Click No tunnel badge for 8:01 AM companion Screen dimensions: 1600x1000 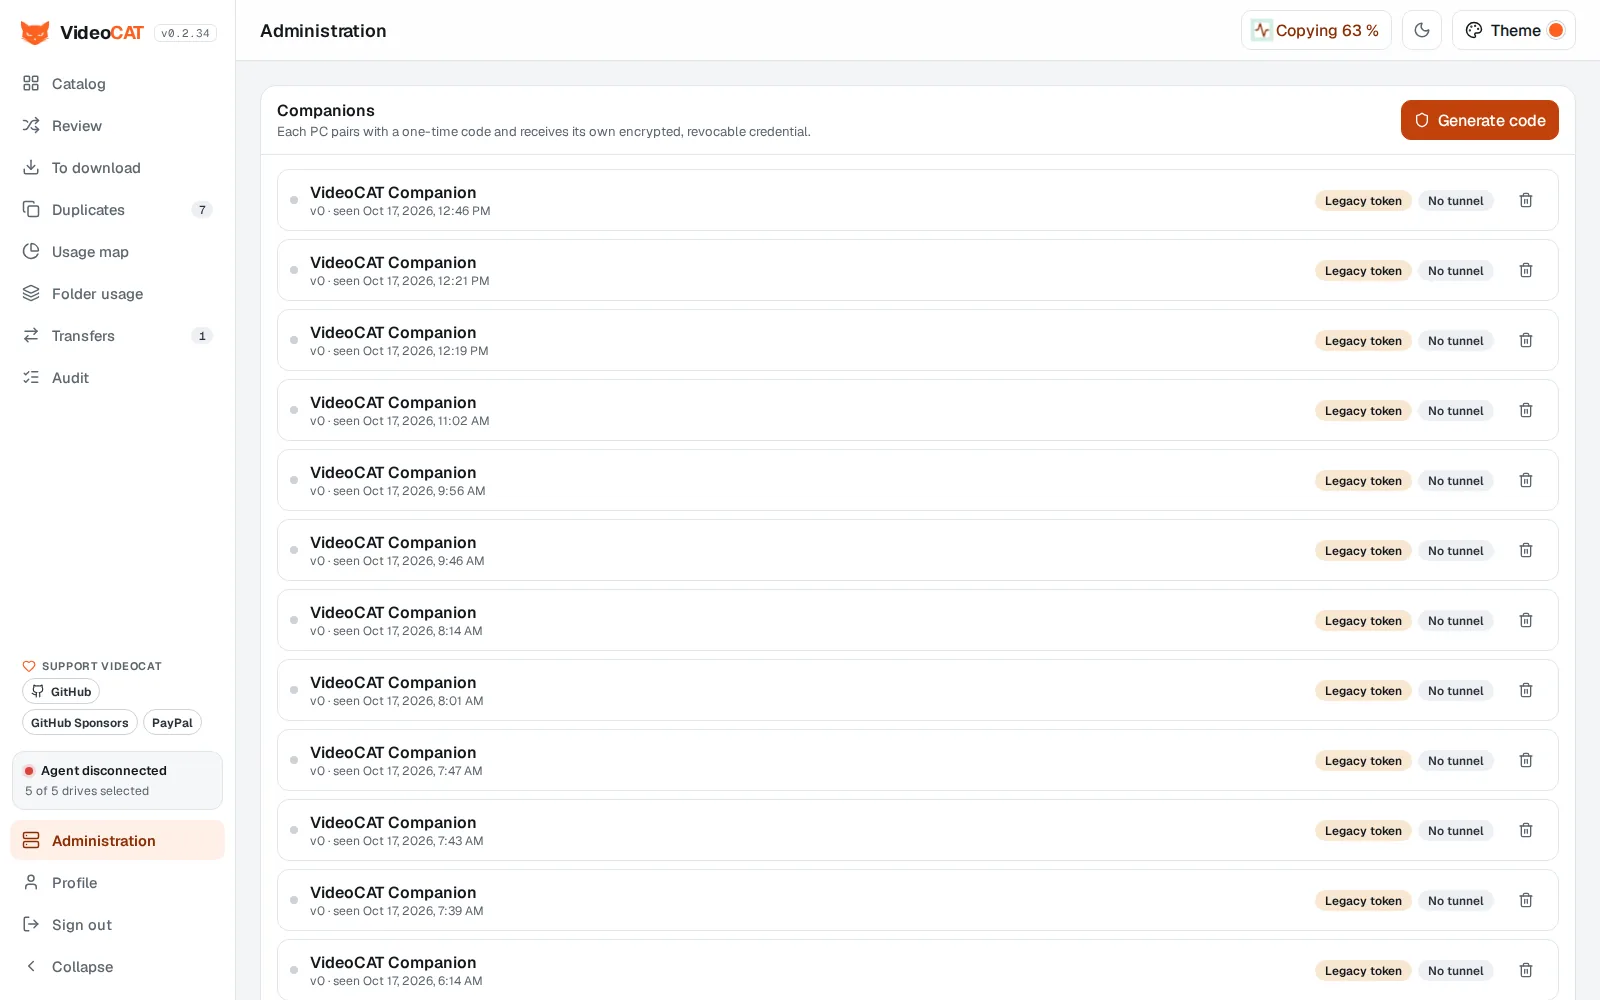(1456, 691)
